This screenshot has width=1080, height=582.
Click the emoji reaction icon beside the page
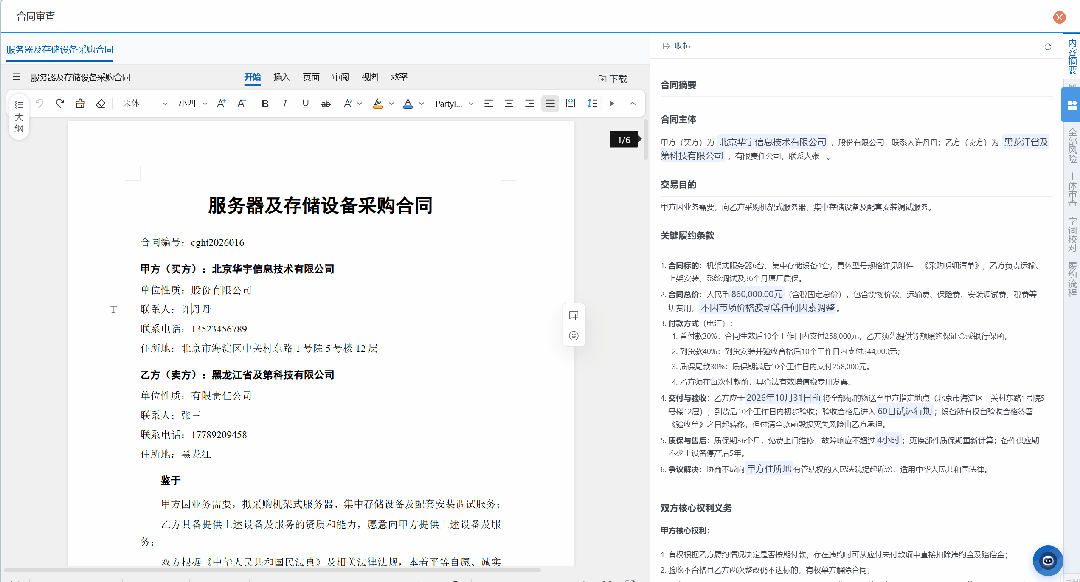[573, 336]
